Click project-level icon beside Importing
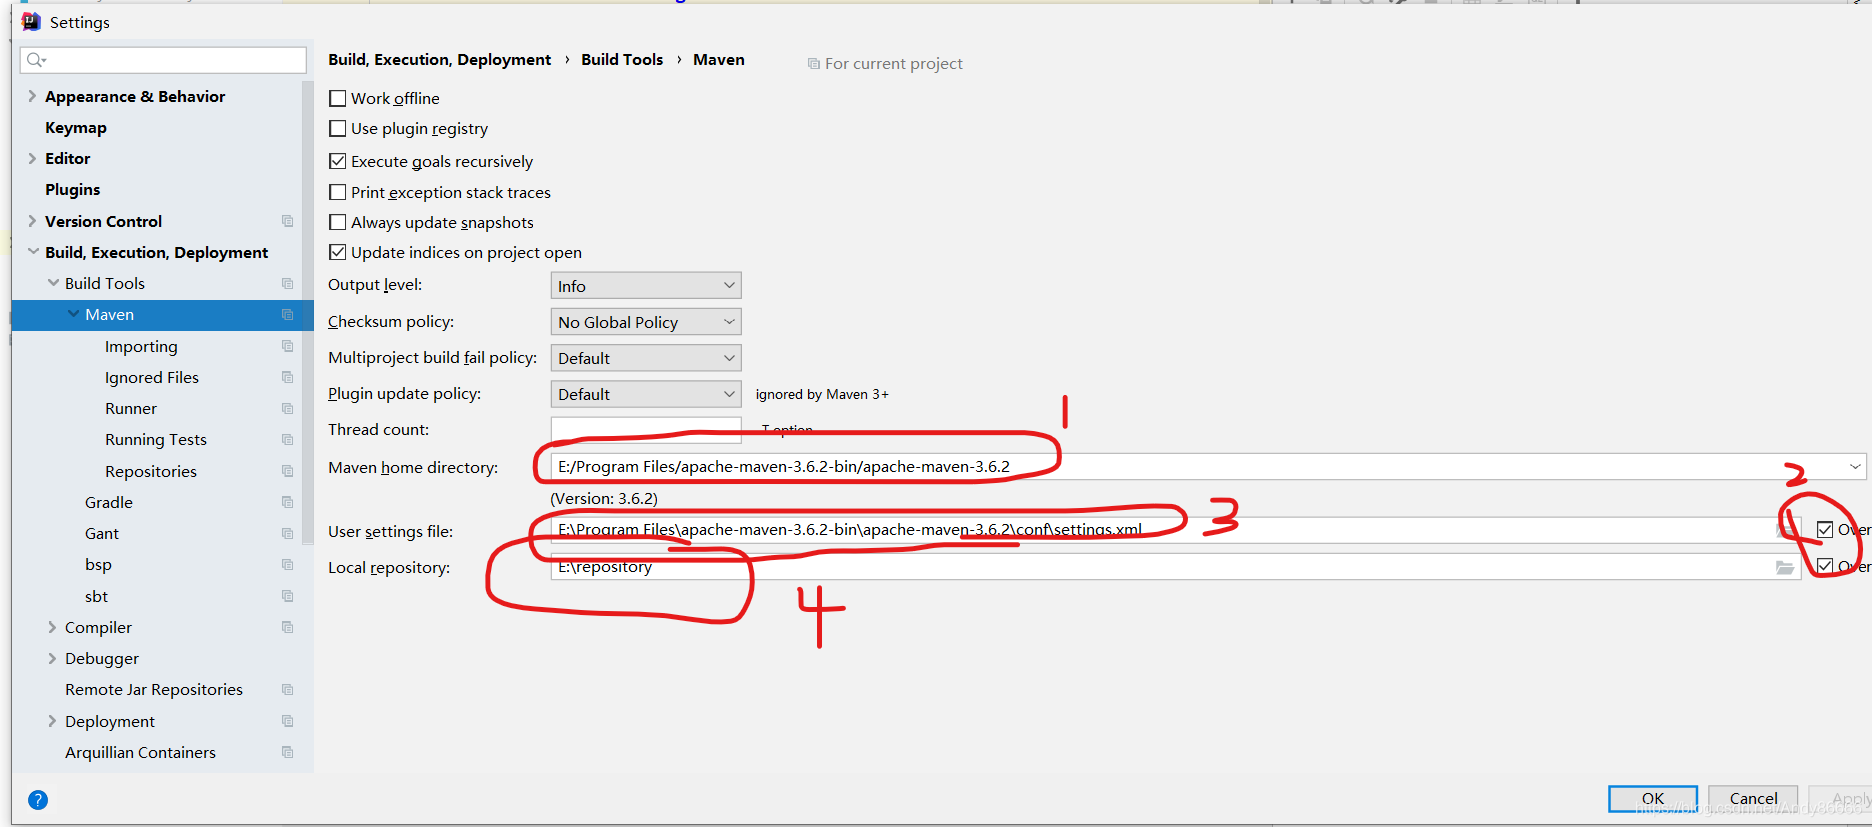This screenshot has height=827, width=1872. pyautogui.click(x=288, y=346)
